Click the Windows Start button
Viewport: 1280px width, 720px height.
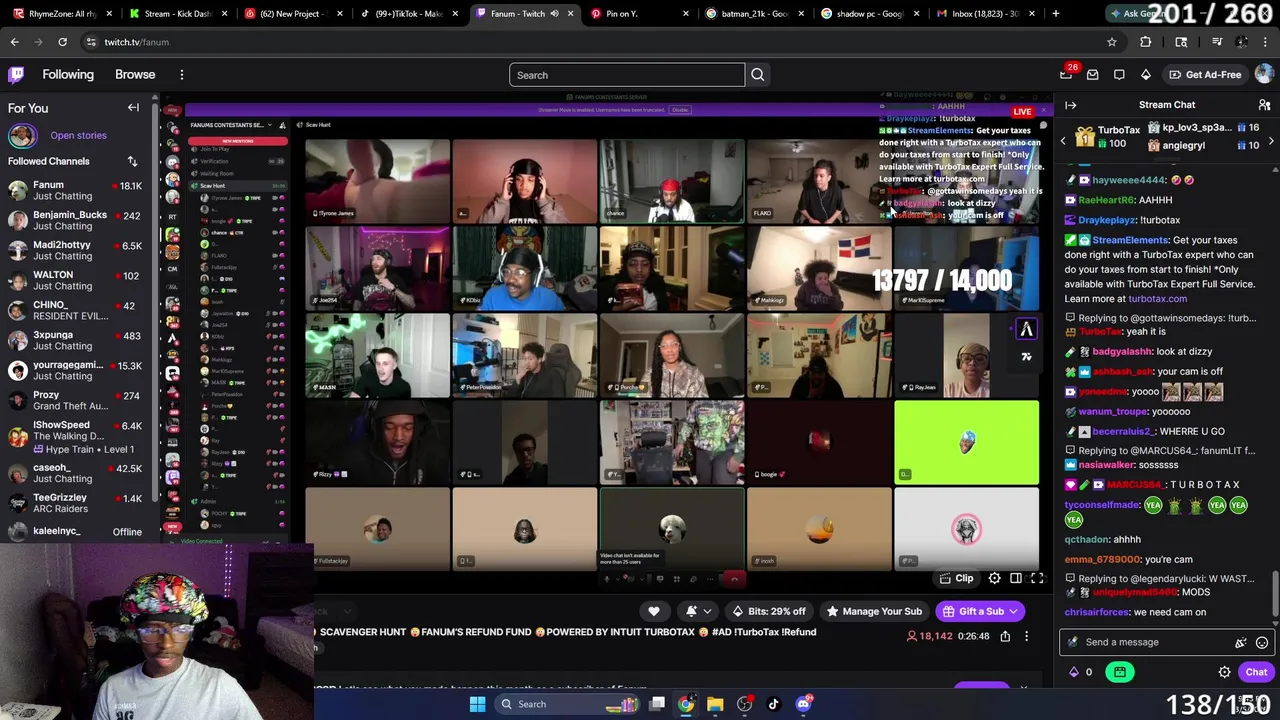[x=478, y=704]
